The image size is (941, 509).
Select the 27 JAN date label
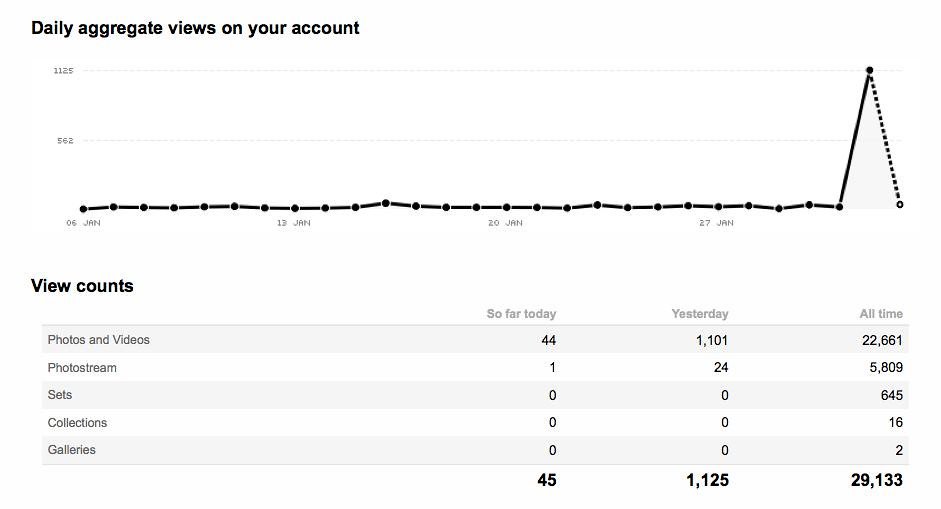point(718,223)
